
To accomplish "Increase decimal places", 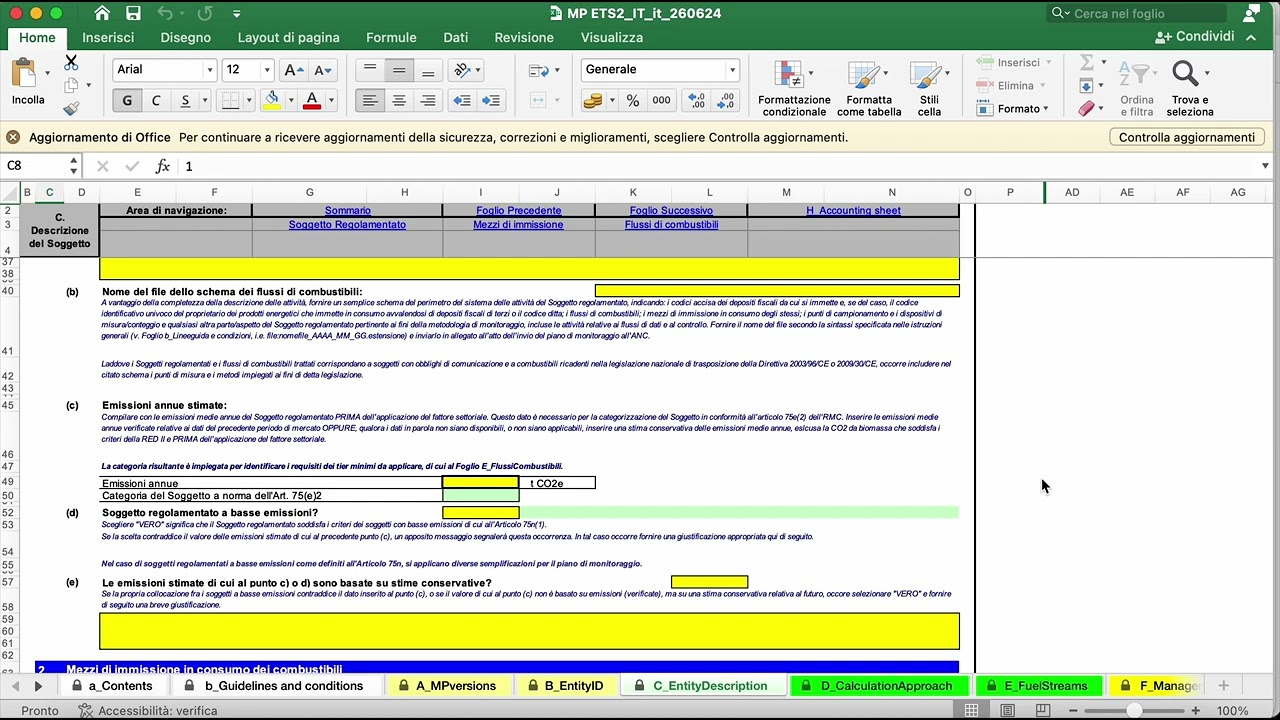I will click(697, 101).
